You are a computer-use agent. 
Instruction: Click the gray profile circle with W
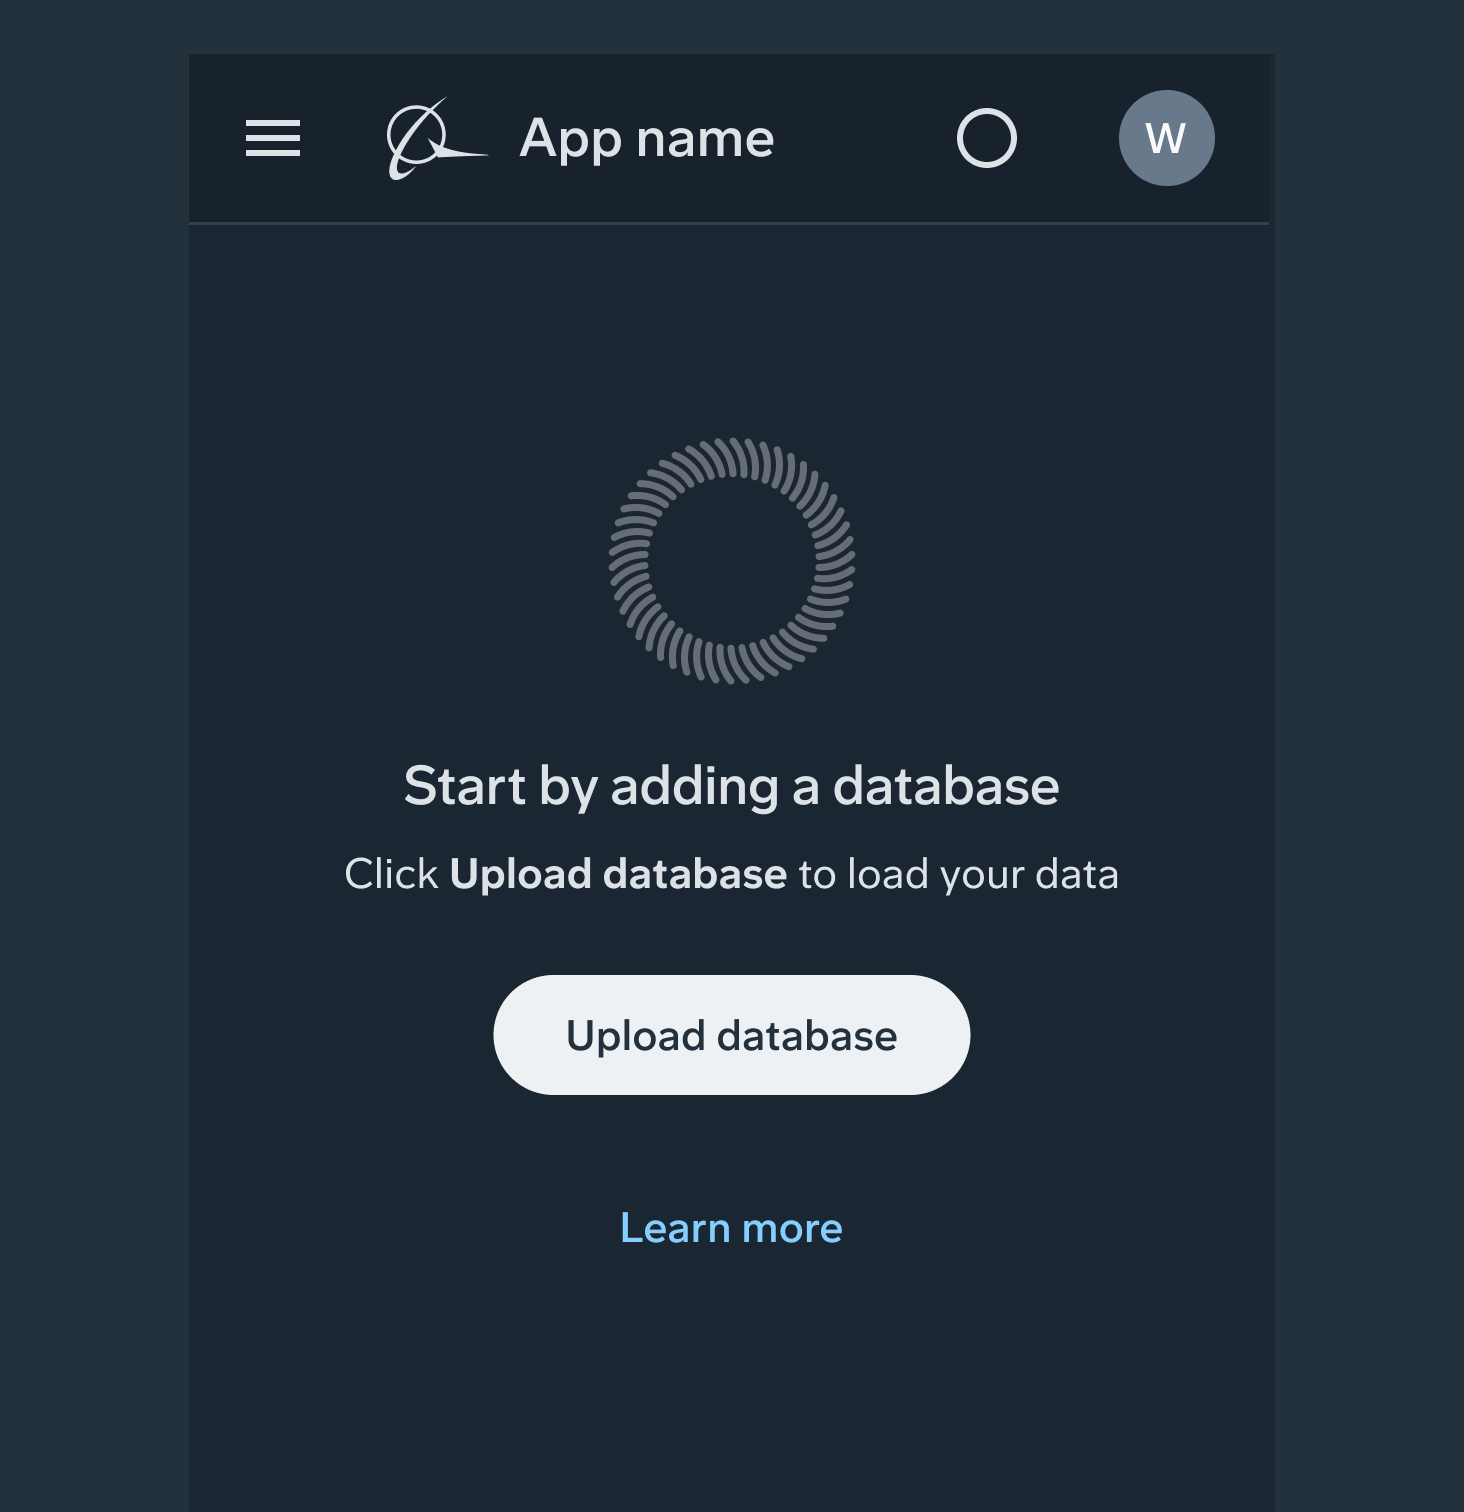1166,138
